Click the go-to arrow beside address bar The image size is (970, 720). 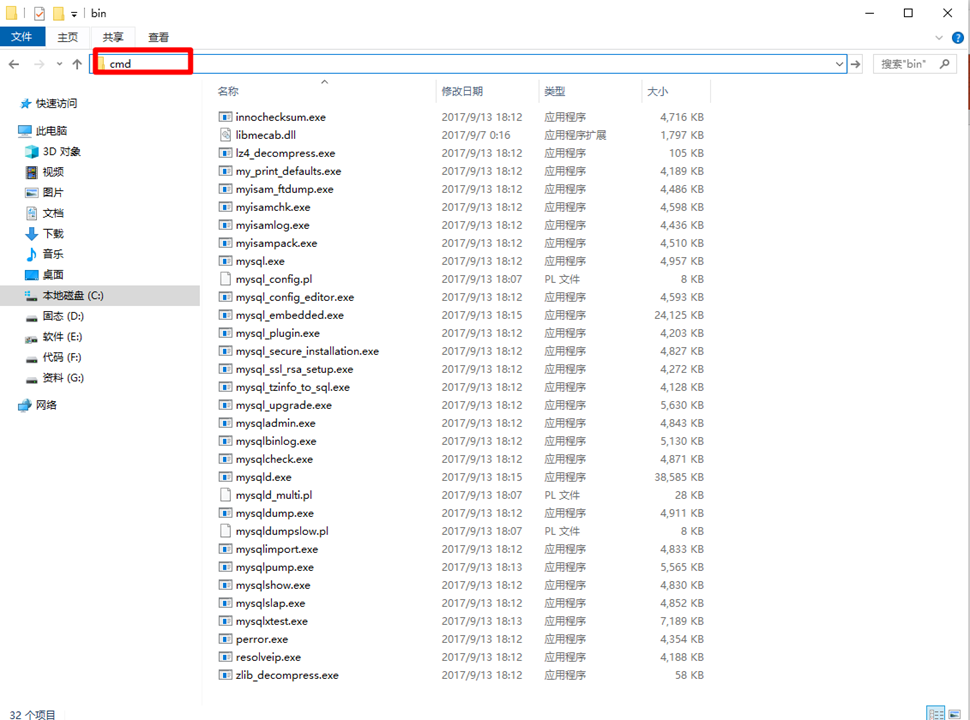pyautogui.click(x=856, y=64)
